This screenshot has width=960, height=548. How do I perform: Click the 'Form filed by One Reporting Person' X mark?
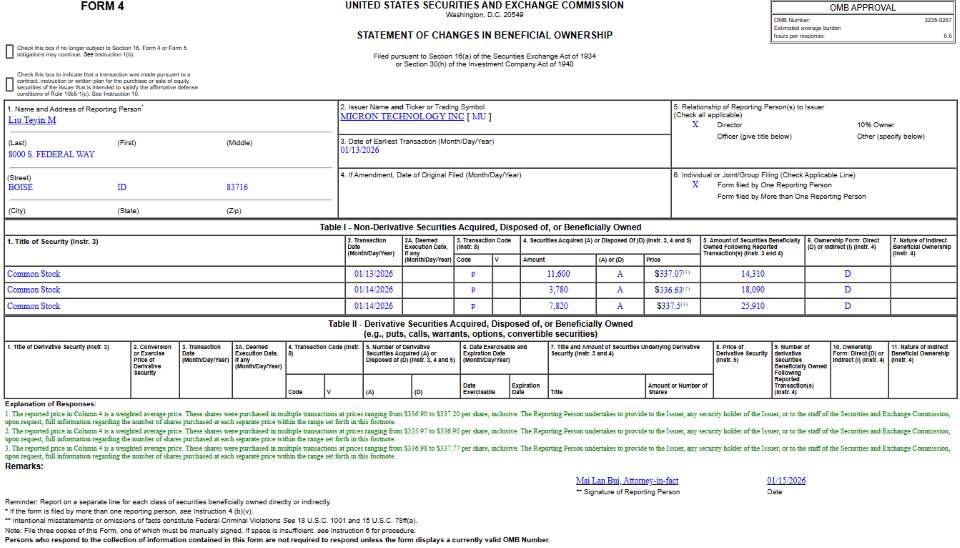[x=695, y=185]
